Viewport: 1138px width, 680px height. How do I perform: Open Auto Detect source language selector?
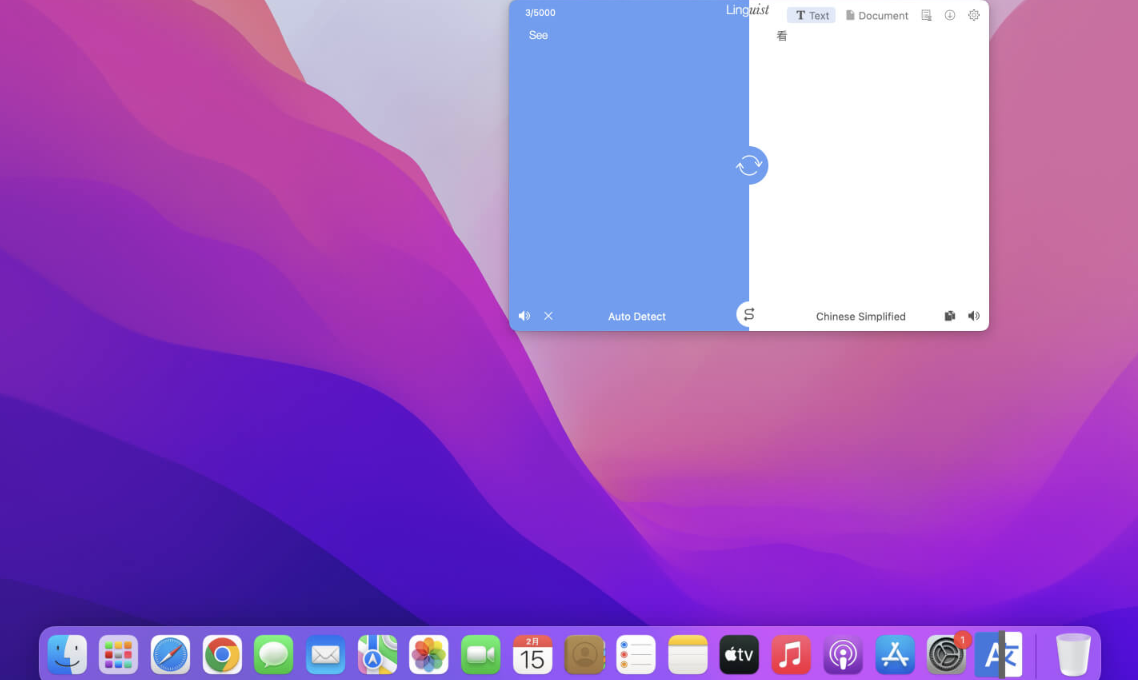[x=636, y=316]
